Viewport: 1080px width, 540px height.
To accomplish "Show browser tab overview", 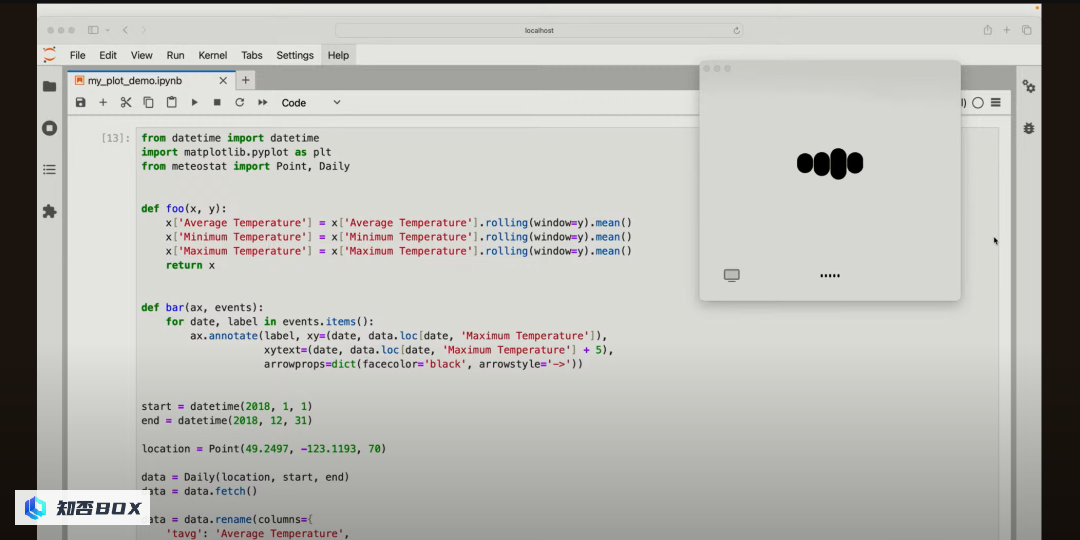I will tap(1026, 30).
